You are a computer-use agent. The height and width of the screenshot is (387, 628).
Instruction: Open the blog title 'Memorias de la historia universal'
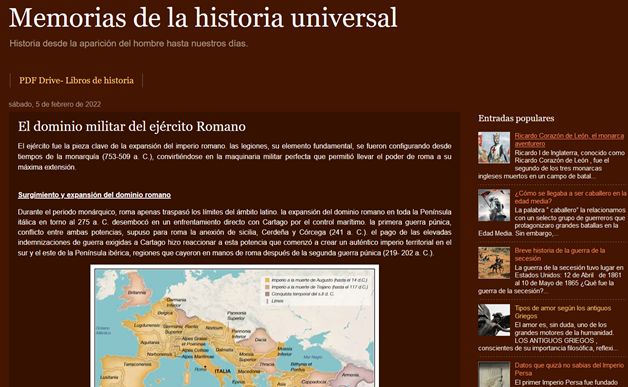coord(203,18)
